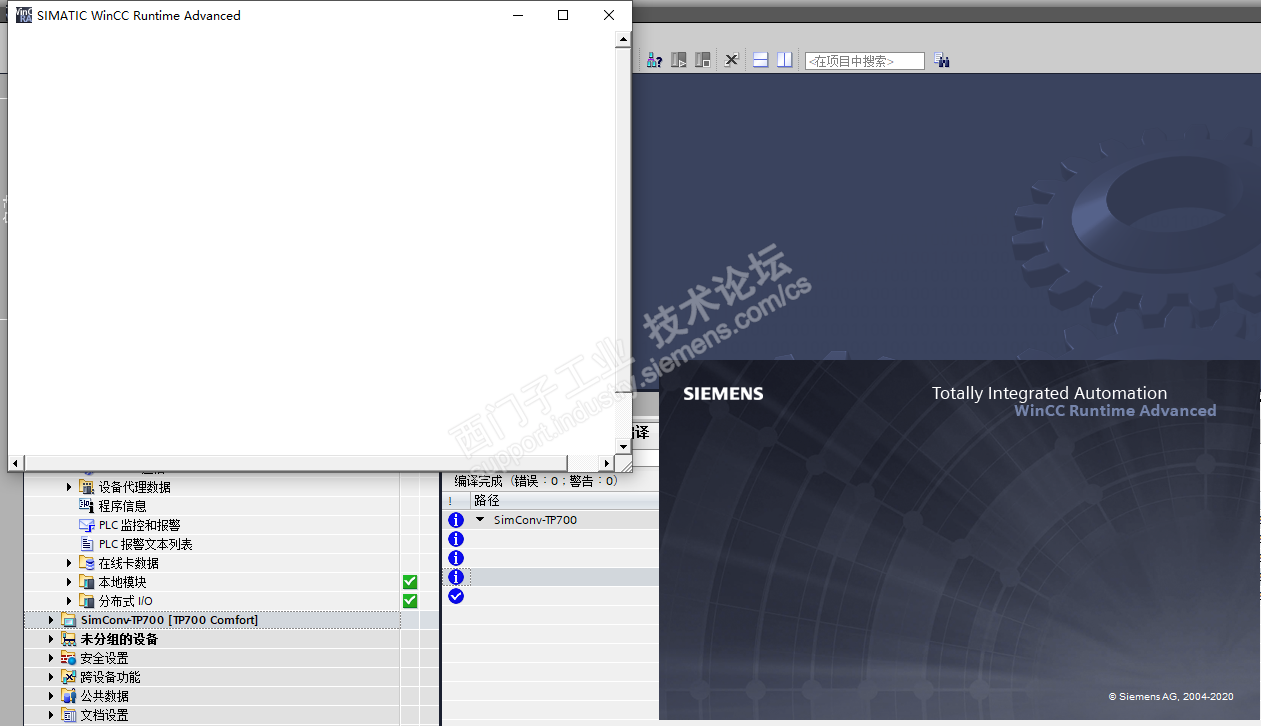The image size is (1261, 726).
Task: Select PLC 监控和报警 in project tree
Action: click(x=139, y=525)
